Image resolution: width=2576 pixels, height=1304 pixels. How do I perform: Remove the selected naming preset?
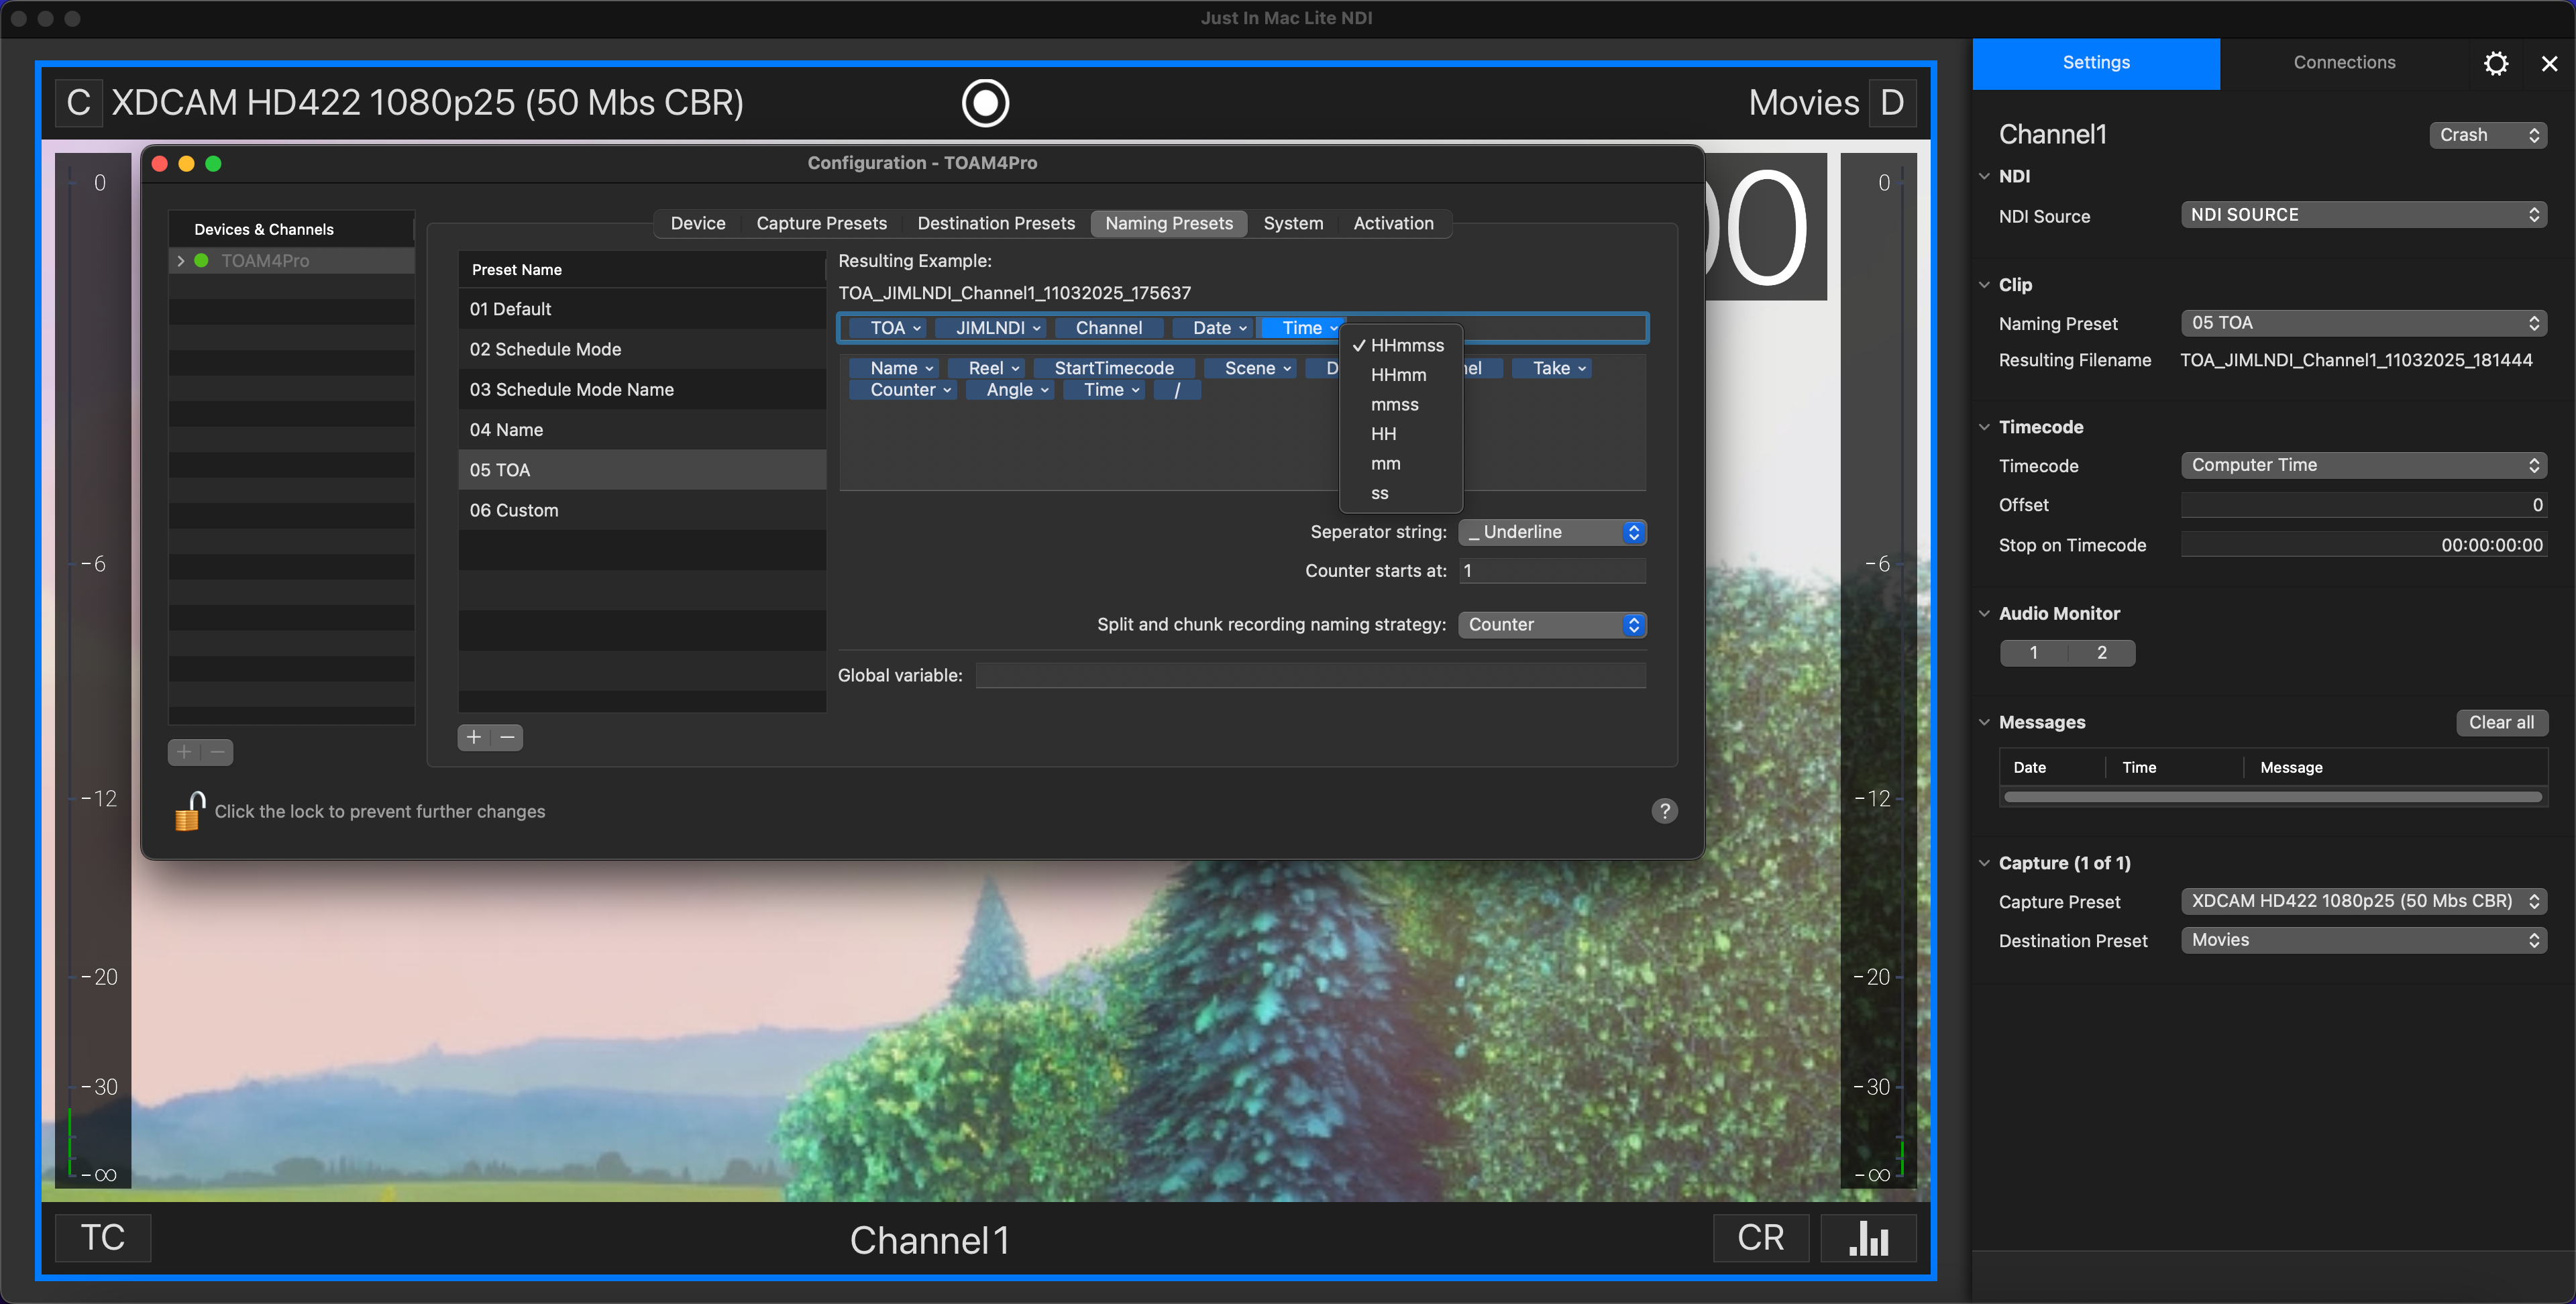pyautogui.click(x=507, y=737)
